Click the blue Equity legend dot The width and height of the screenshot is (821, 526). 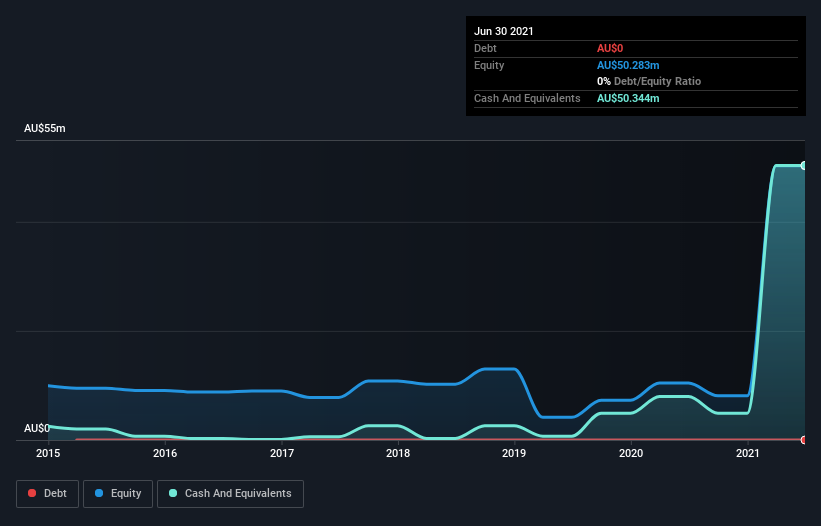point(99,493)
